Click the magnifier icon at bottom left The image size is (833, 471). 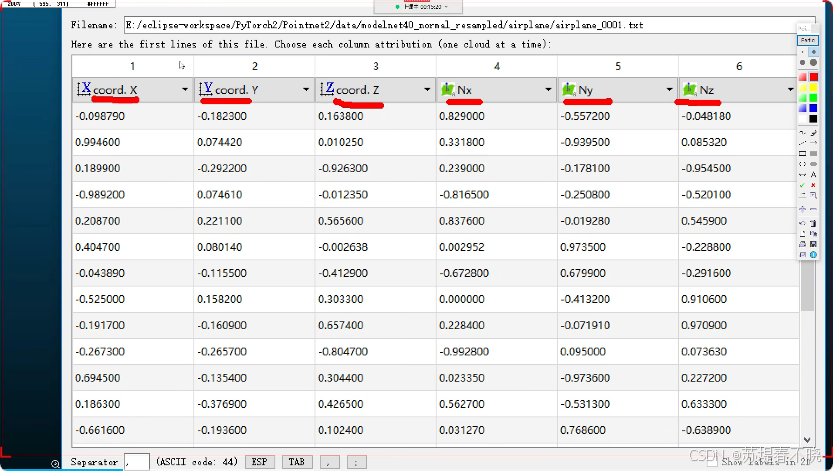(55, 464)
